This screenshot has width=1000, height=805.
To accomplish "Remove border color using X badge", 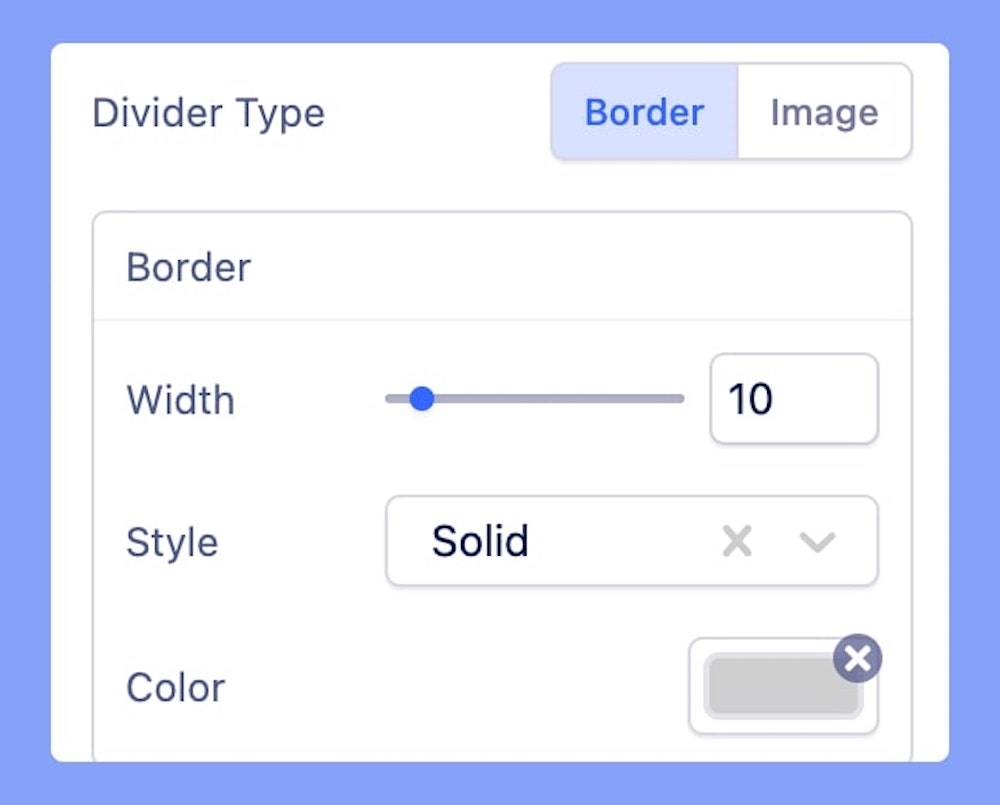I will (857, 658).
